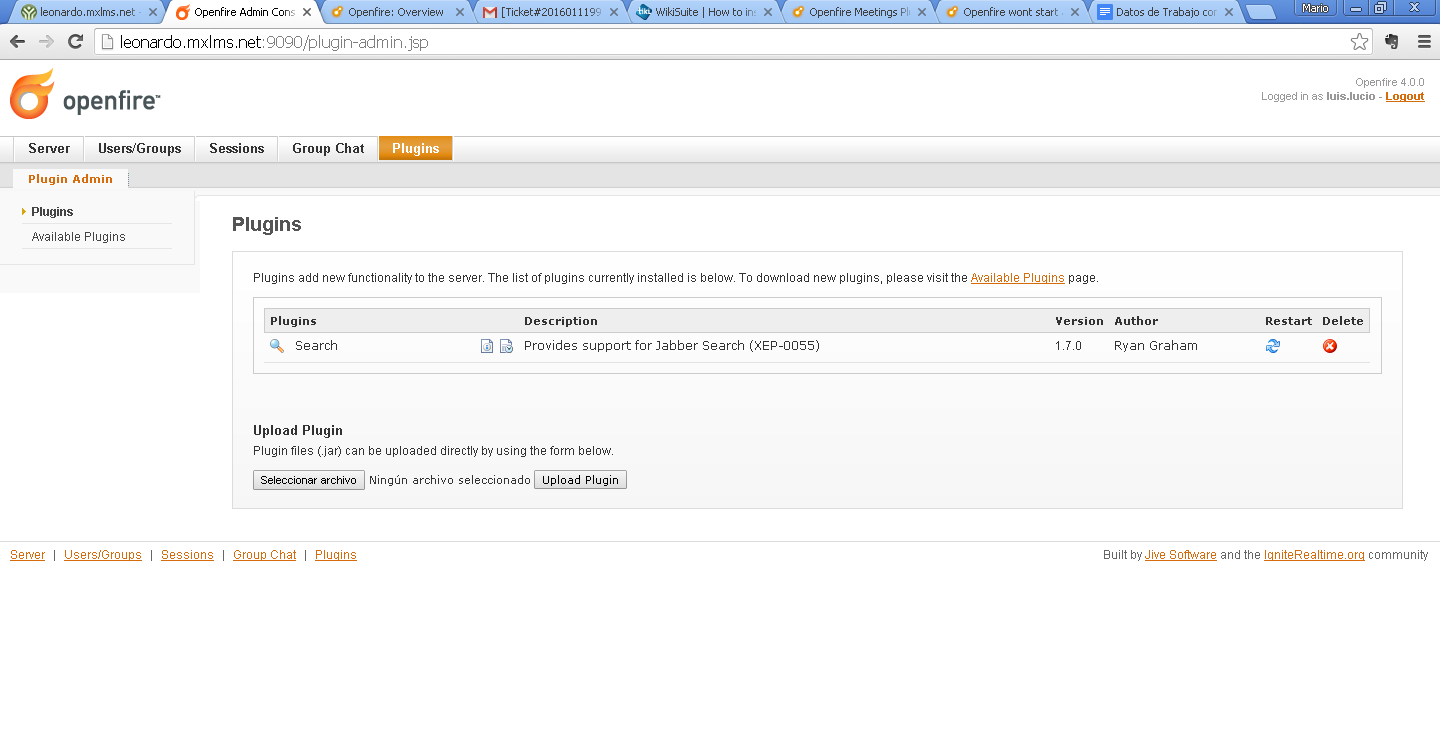The image size is (1440, 755).
Task: Click the footer Sessions link
Action: 187,555
